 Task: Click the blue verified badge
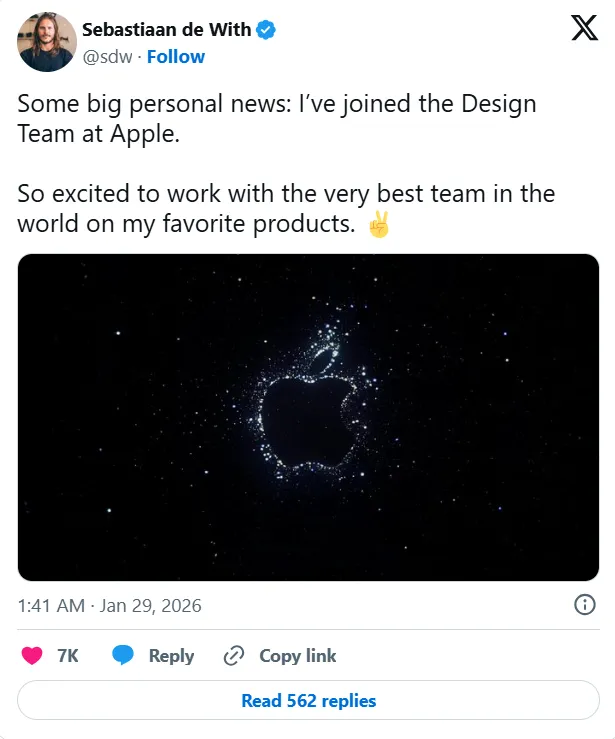[266, 30]
